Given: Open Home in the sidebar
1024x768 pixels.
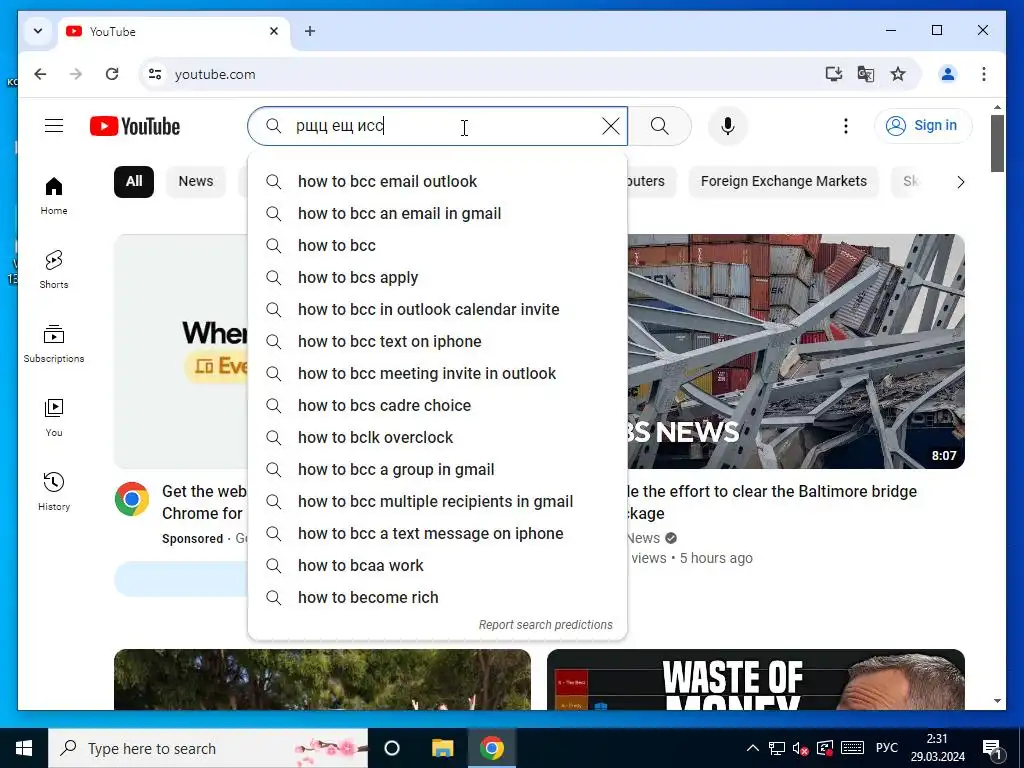Looking at the screenshot, I should coord(54,195).
